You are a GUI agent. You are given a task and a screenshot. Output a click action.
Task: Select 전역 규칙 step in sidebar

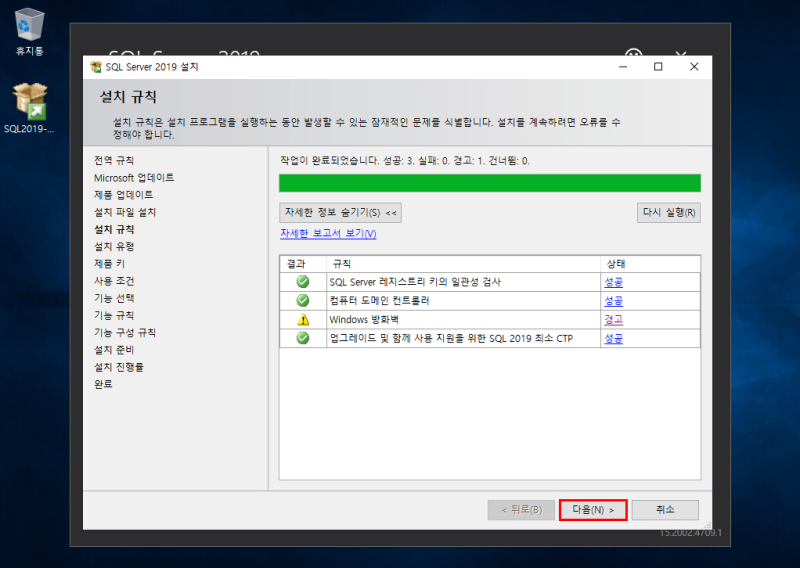click(x=114, y=160)
